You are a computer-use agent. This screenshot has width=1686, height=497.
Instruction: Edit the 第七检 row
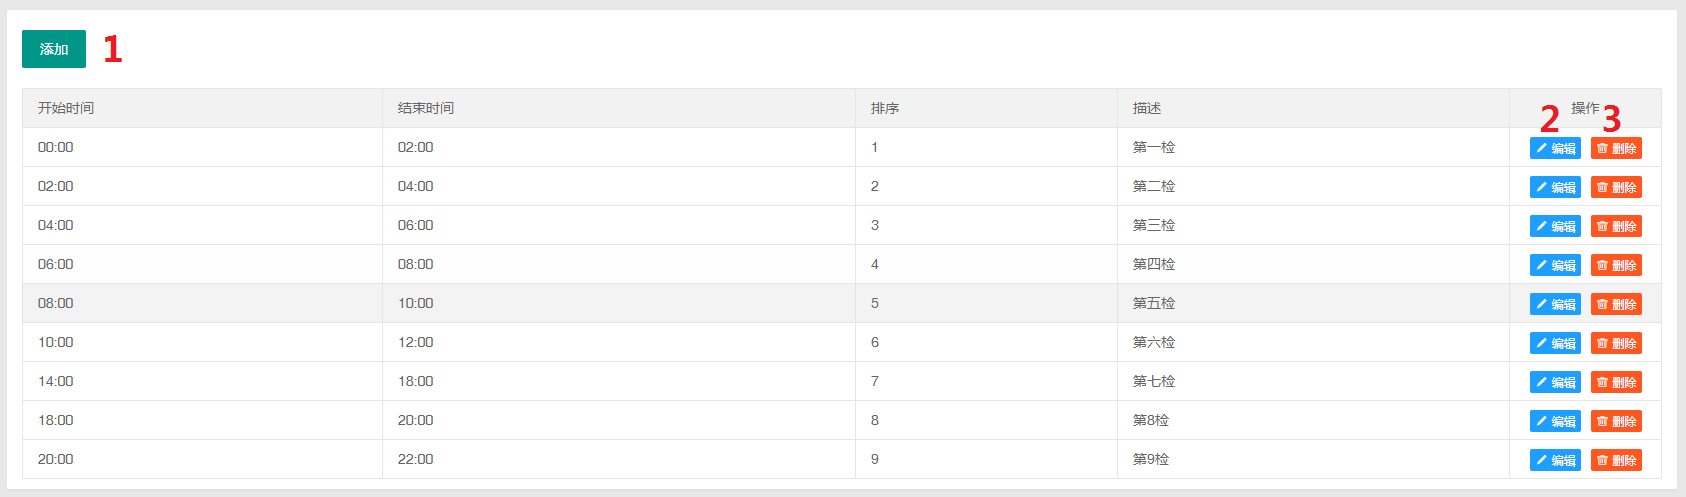coord(1555,382)
